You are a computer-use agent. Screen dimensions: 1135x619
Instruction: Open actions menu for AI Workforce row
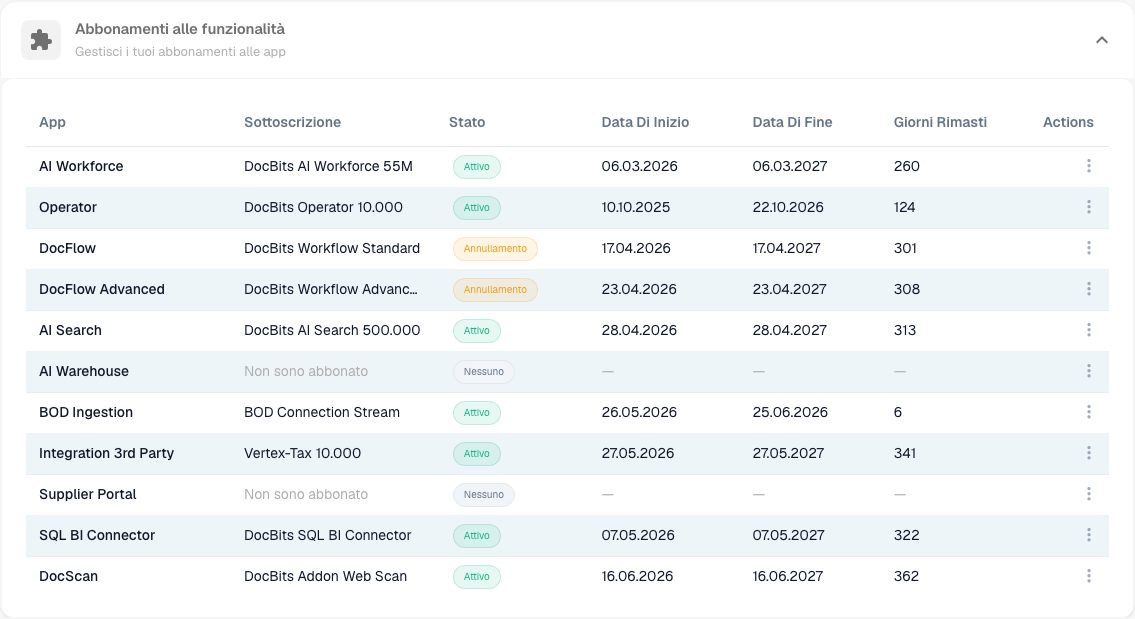pyautogui.click(x=1089, y=166)
